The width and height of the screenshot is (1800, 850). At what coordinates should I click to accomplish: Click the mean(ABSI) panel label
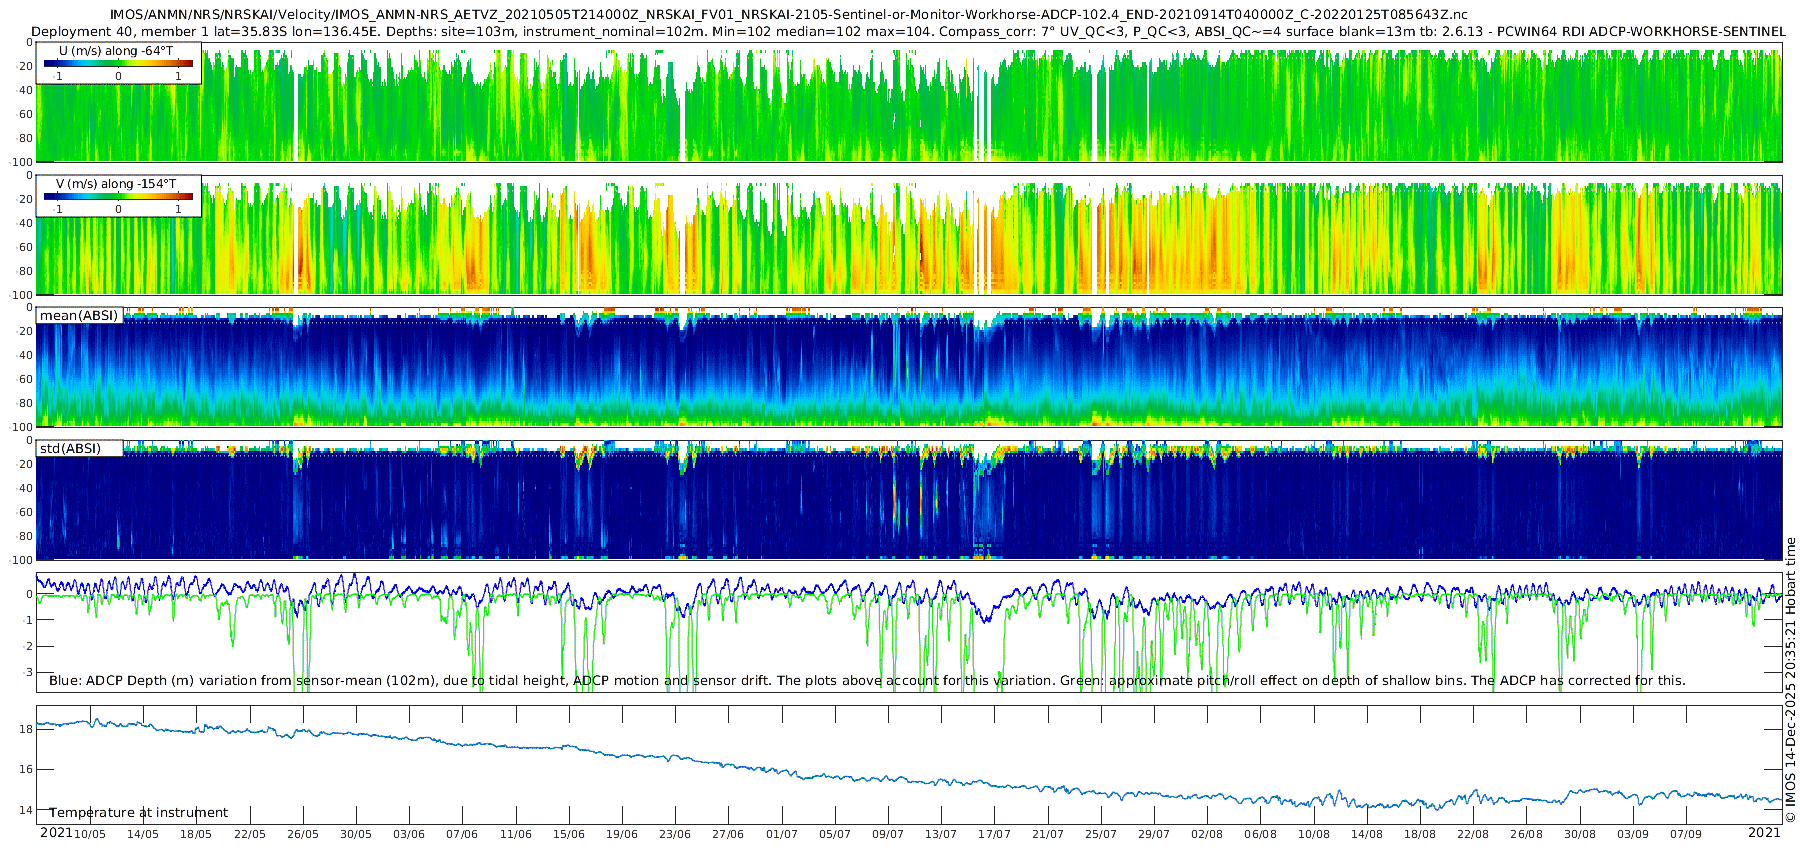pos(79,316)
